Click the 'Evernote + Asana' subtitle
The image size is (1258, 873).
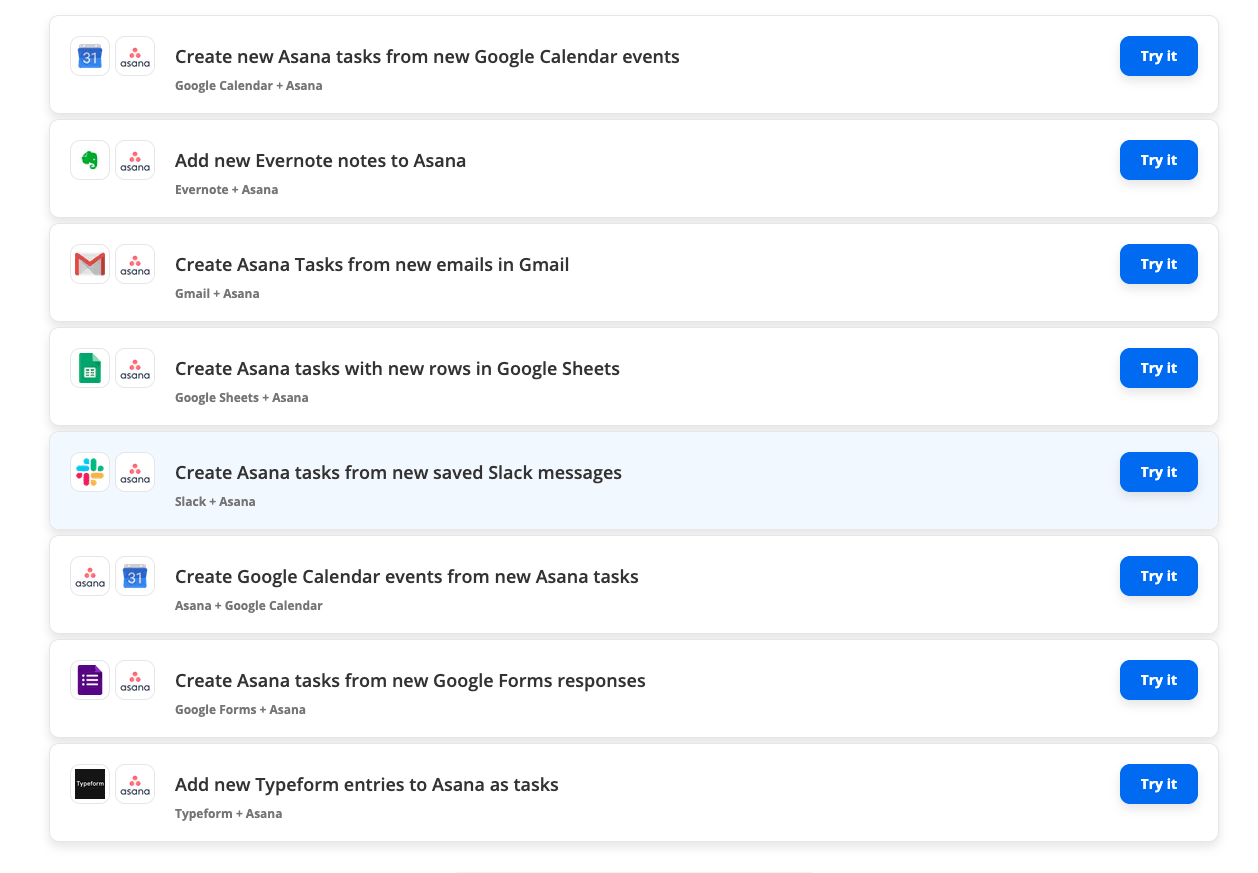227,190
